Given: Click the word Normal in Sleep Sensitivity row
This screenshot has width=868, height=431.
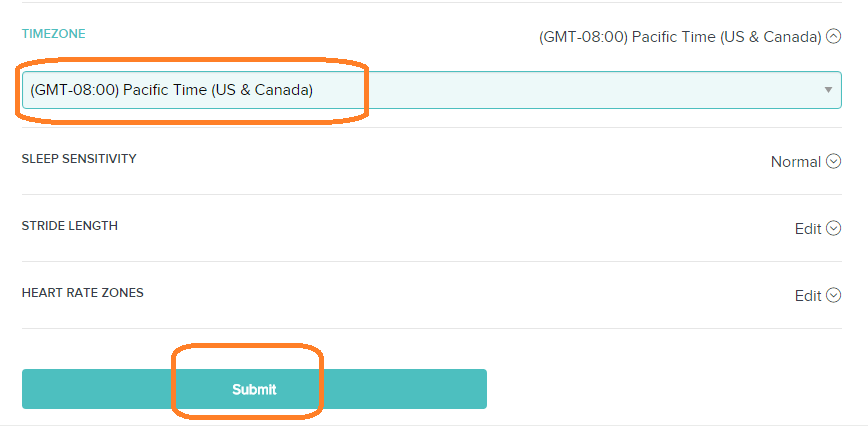Looking at the screenshot, I should 795,162.
